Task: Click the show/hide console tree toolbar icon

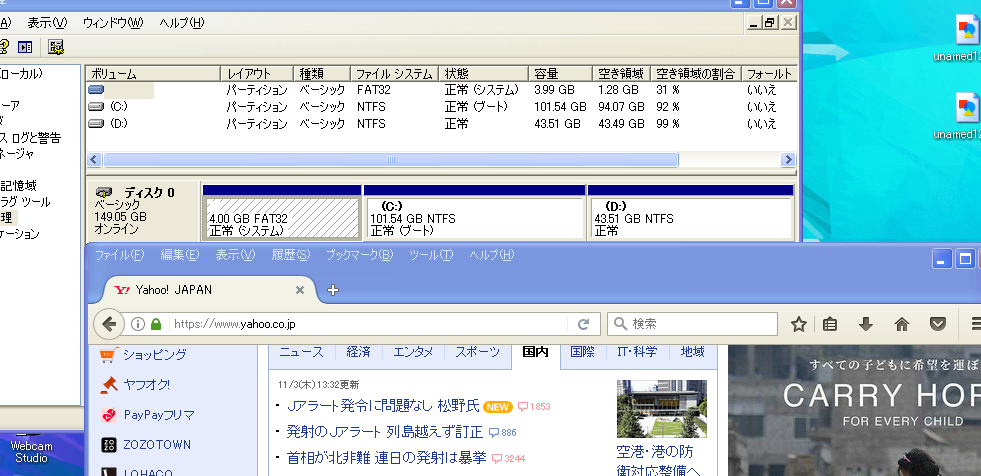Action: tap(25, 47)
